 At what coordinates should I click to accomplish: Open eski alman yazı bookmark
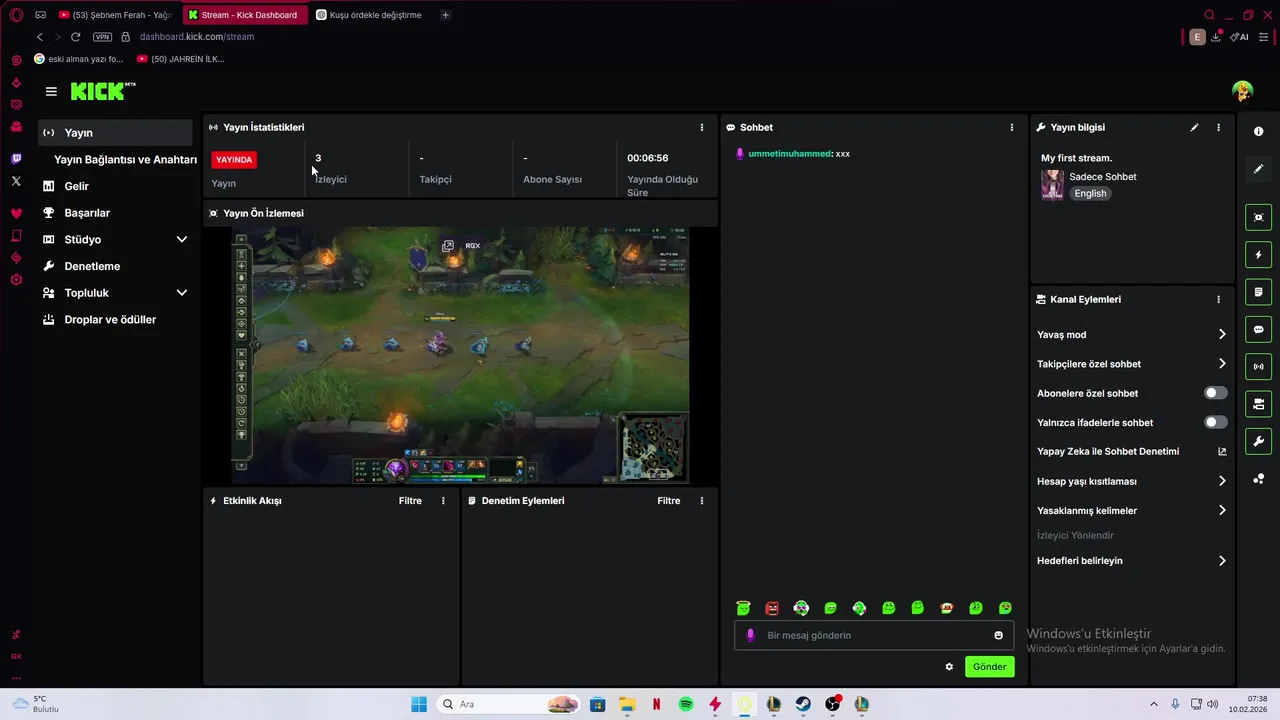[x=78, y=59]
